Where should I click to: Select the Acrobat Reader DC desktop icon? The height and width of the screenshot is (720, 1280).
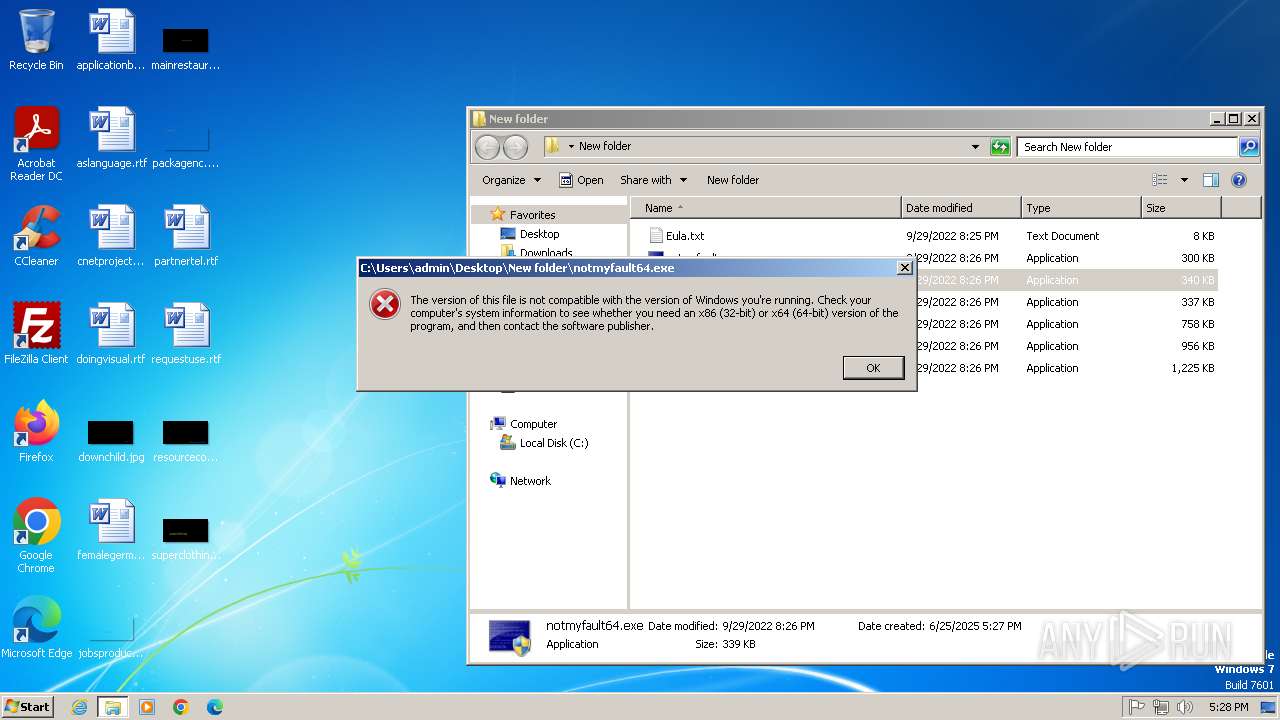click(x=36, y=144)
